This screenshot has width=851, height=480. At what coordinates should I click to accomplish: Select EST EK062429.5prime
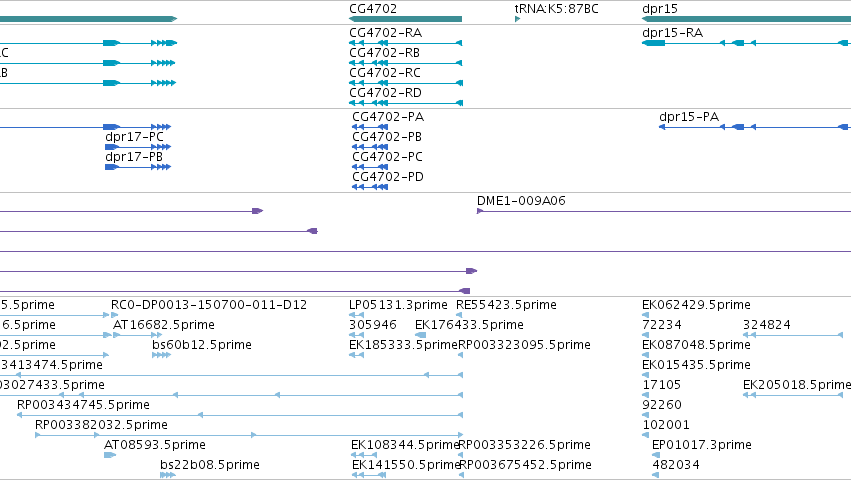696,305
